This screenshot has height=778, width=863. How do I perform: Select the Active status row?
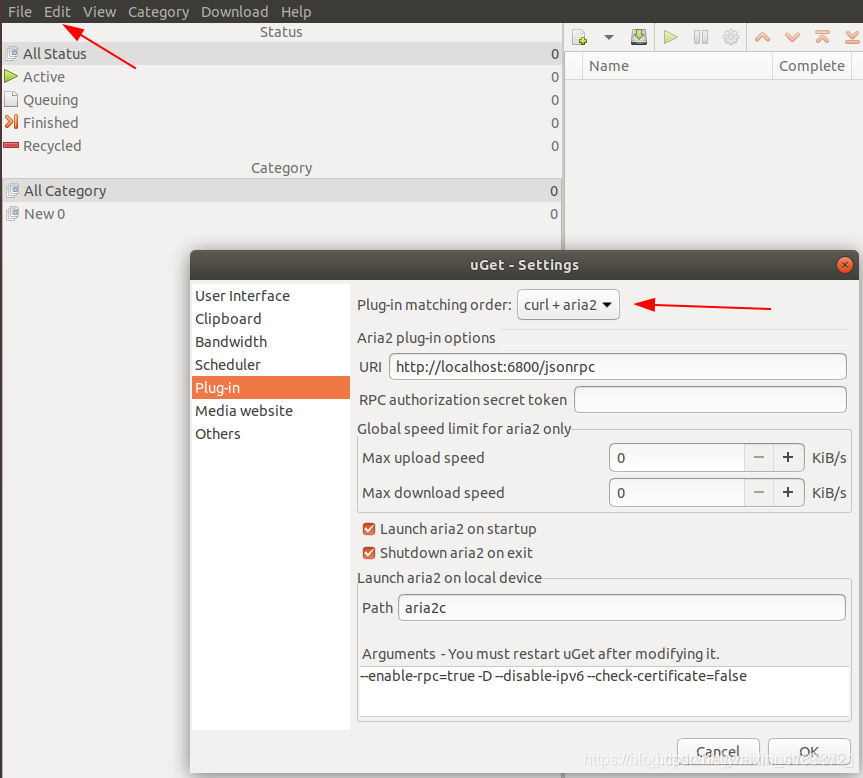281,77
